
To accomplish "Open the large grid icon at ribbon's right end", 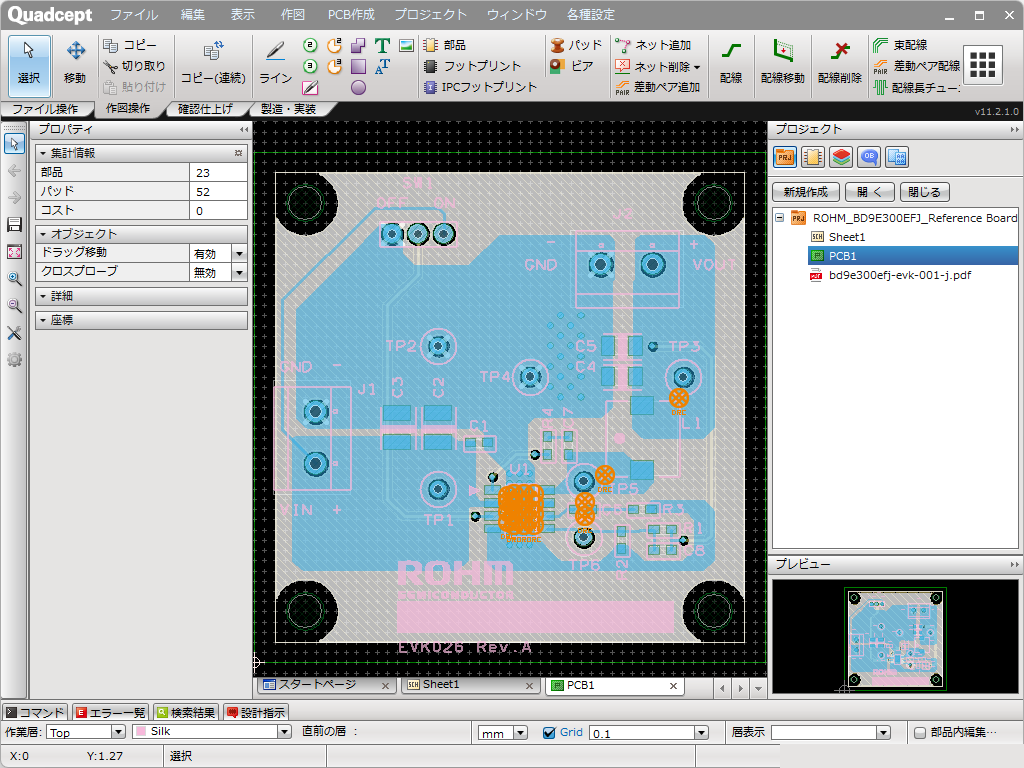I will [x=982, y=65].
